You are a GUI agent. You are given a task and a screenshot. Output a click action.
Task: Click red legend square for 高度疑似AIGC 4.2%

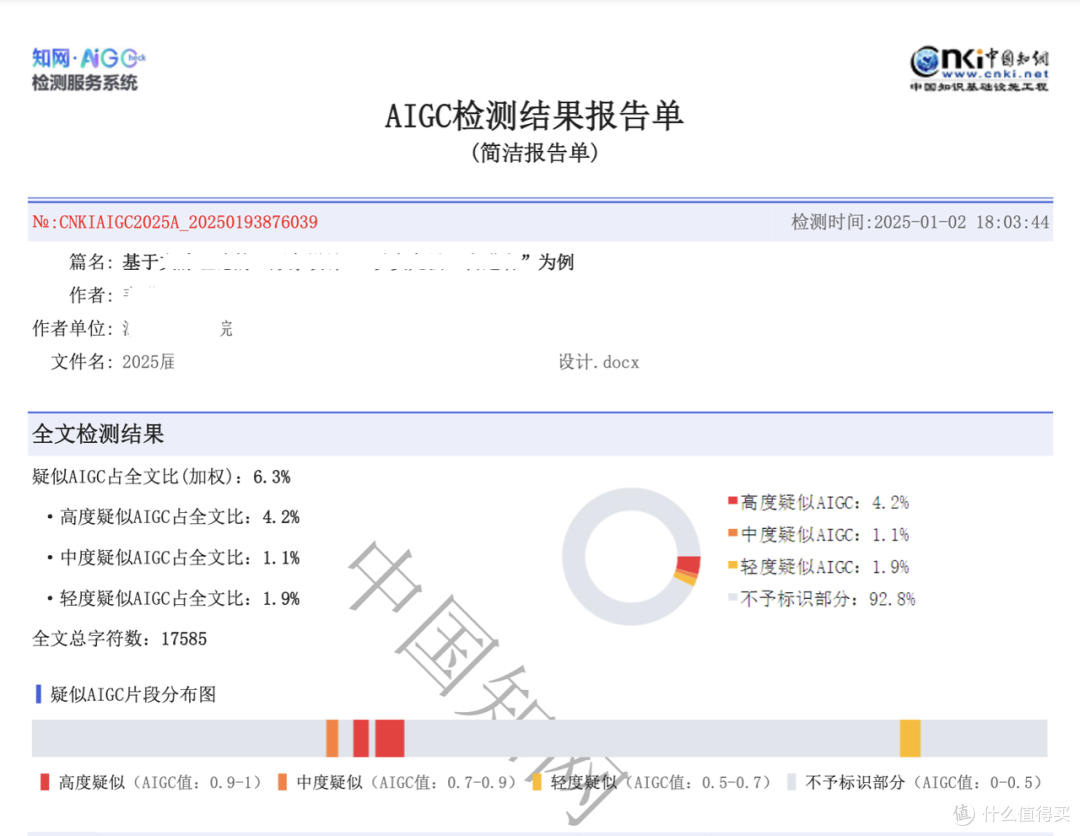[733, 501]
